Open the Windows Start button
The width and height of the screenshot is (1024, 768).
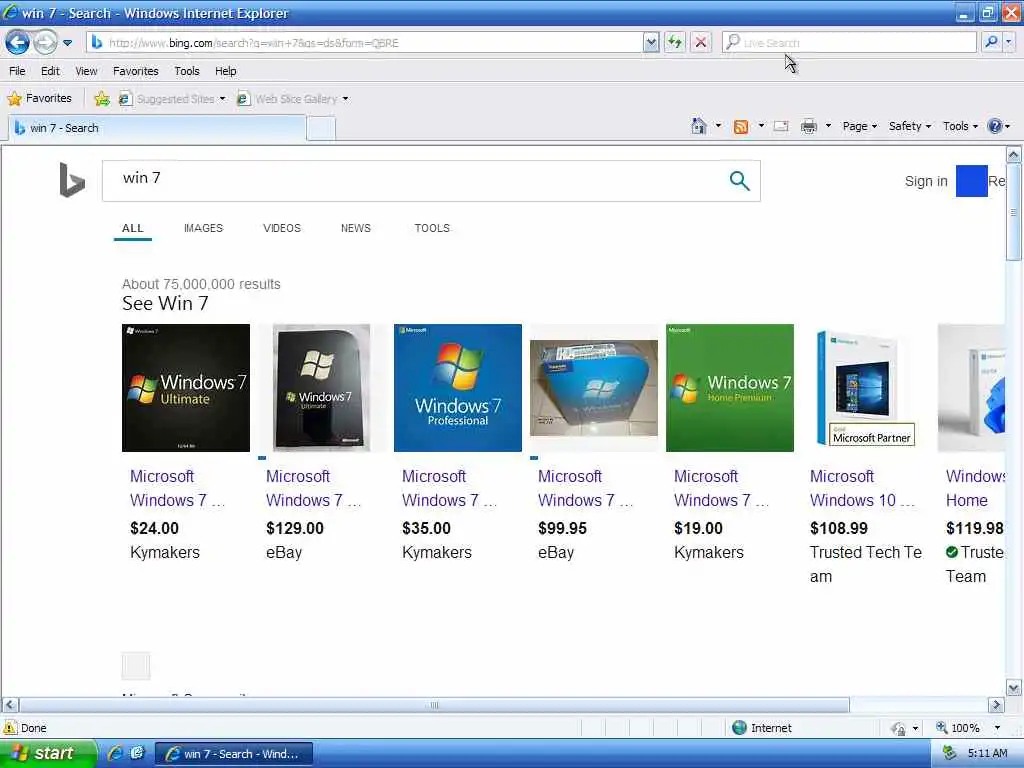48,753
